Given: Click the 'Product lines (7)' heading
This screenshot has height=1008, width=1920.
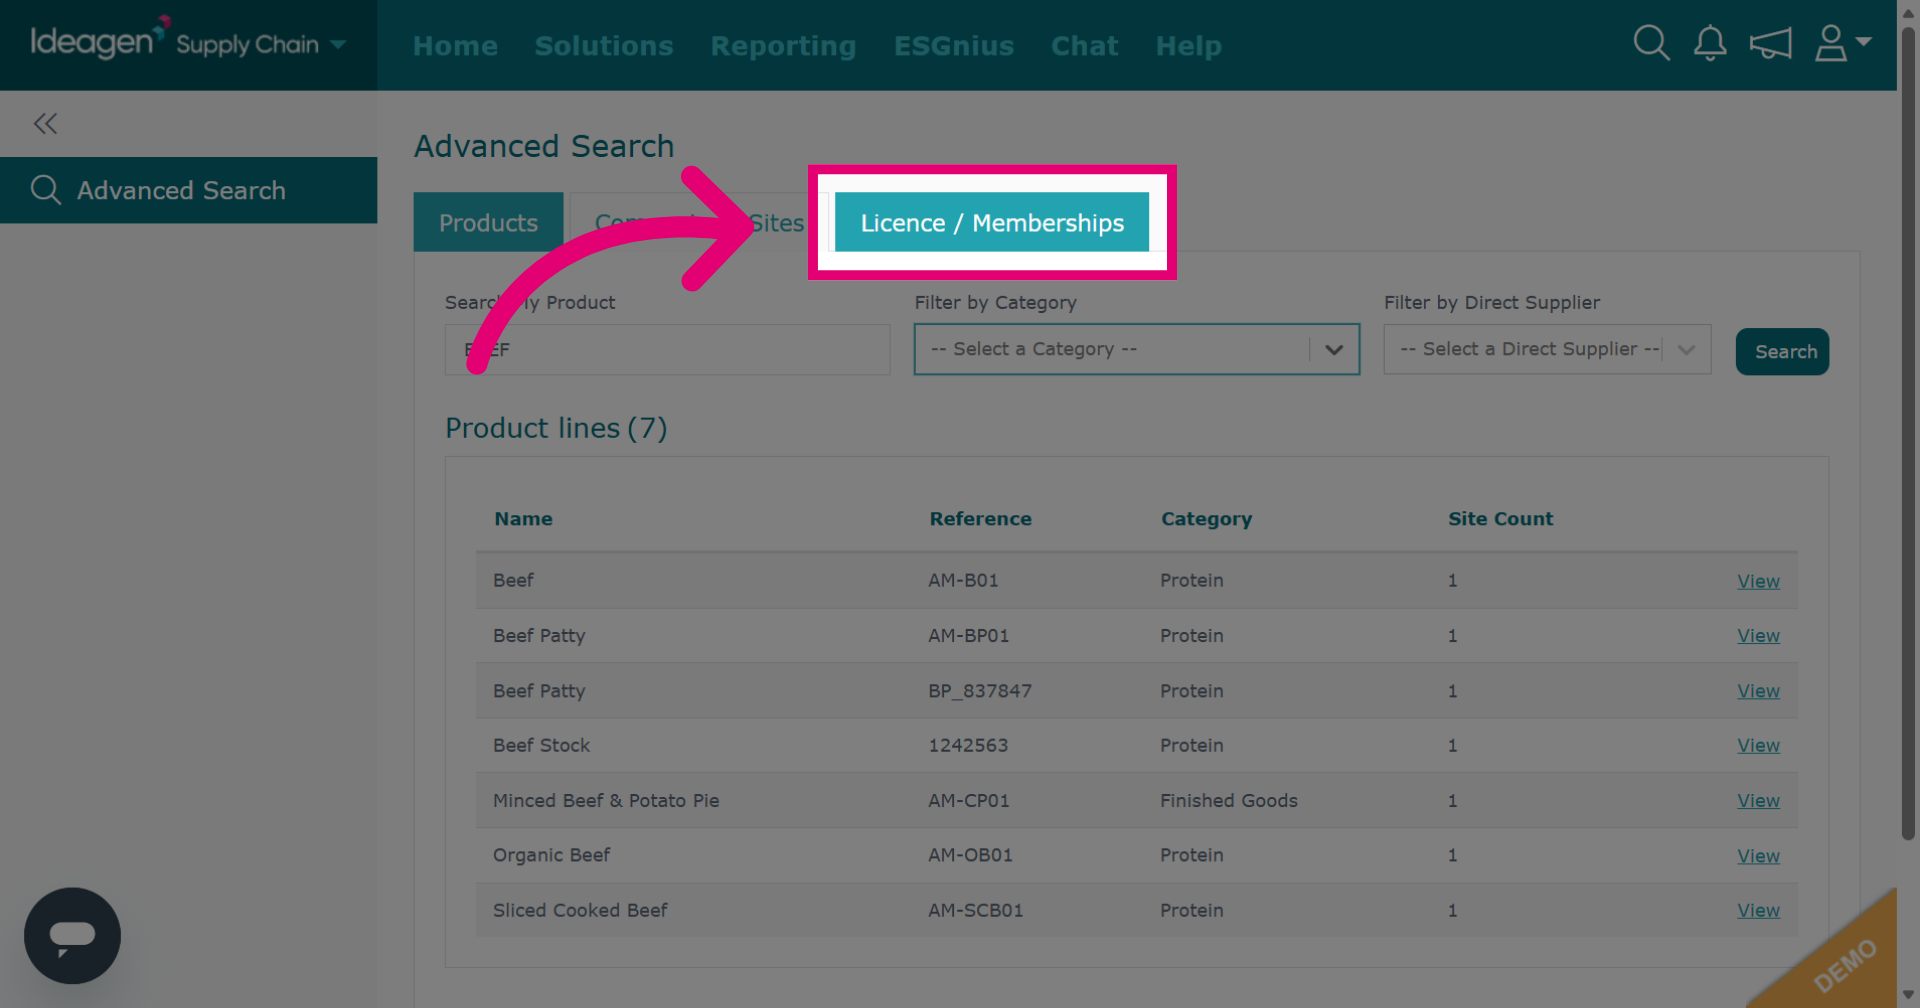Looking at the screenshot, I should coord(556,428).
